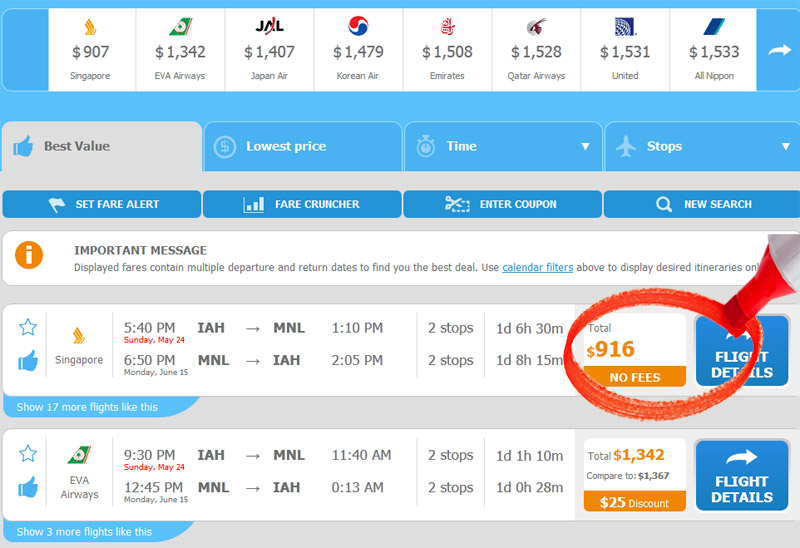Favorite the EVA Airways flight with star
Viewport: 800px width, 548px height.
click(x=28, y=453)
